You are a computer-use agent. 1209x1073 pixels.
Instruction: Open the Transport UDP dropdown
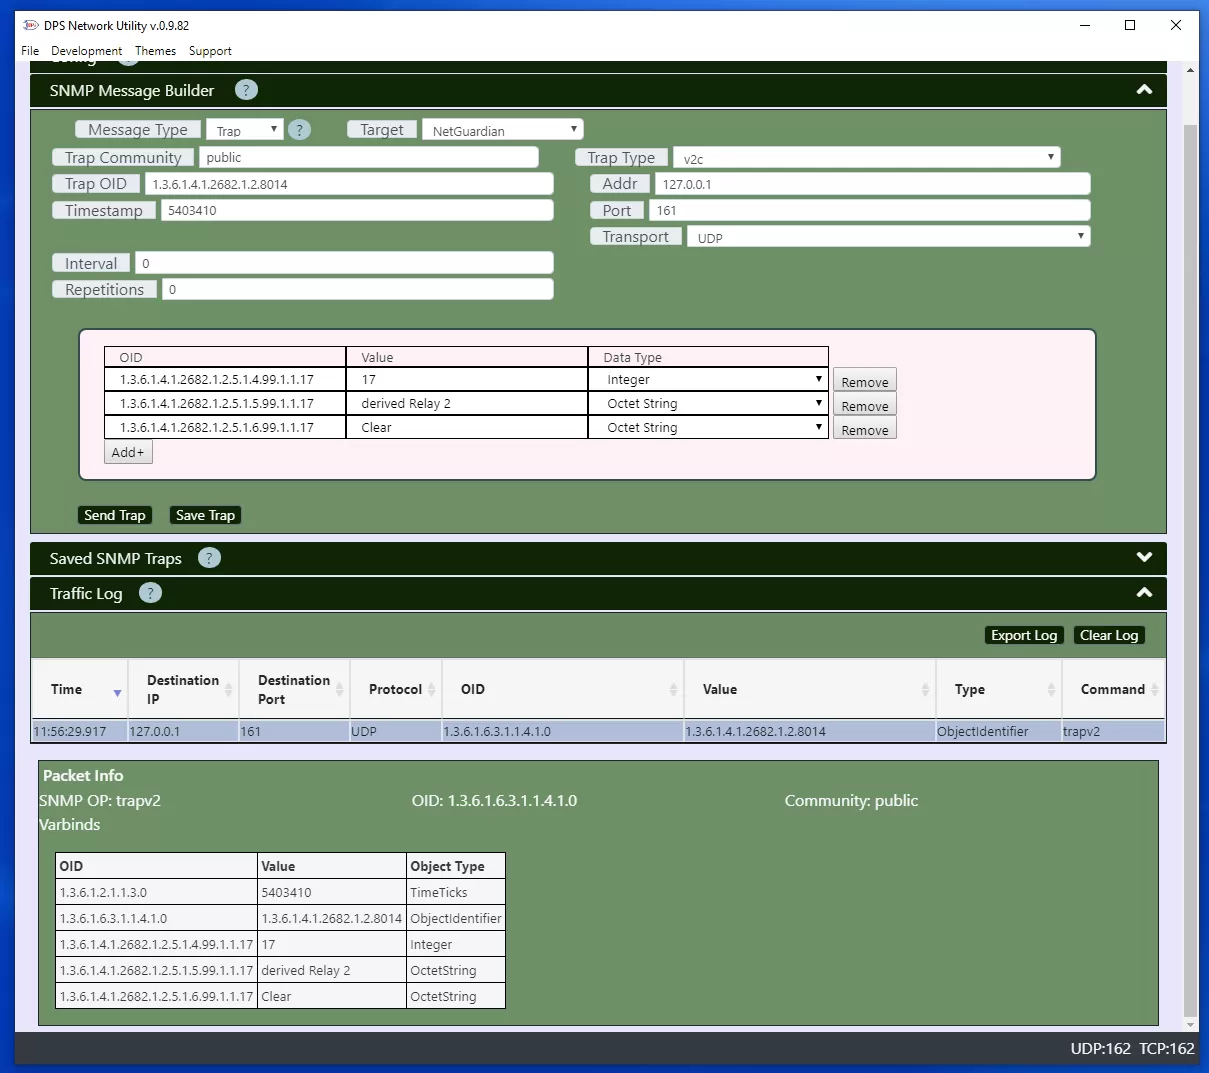point(887,237)
